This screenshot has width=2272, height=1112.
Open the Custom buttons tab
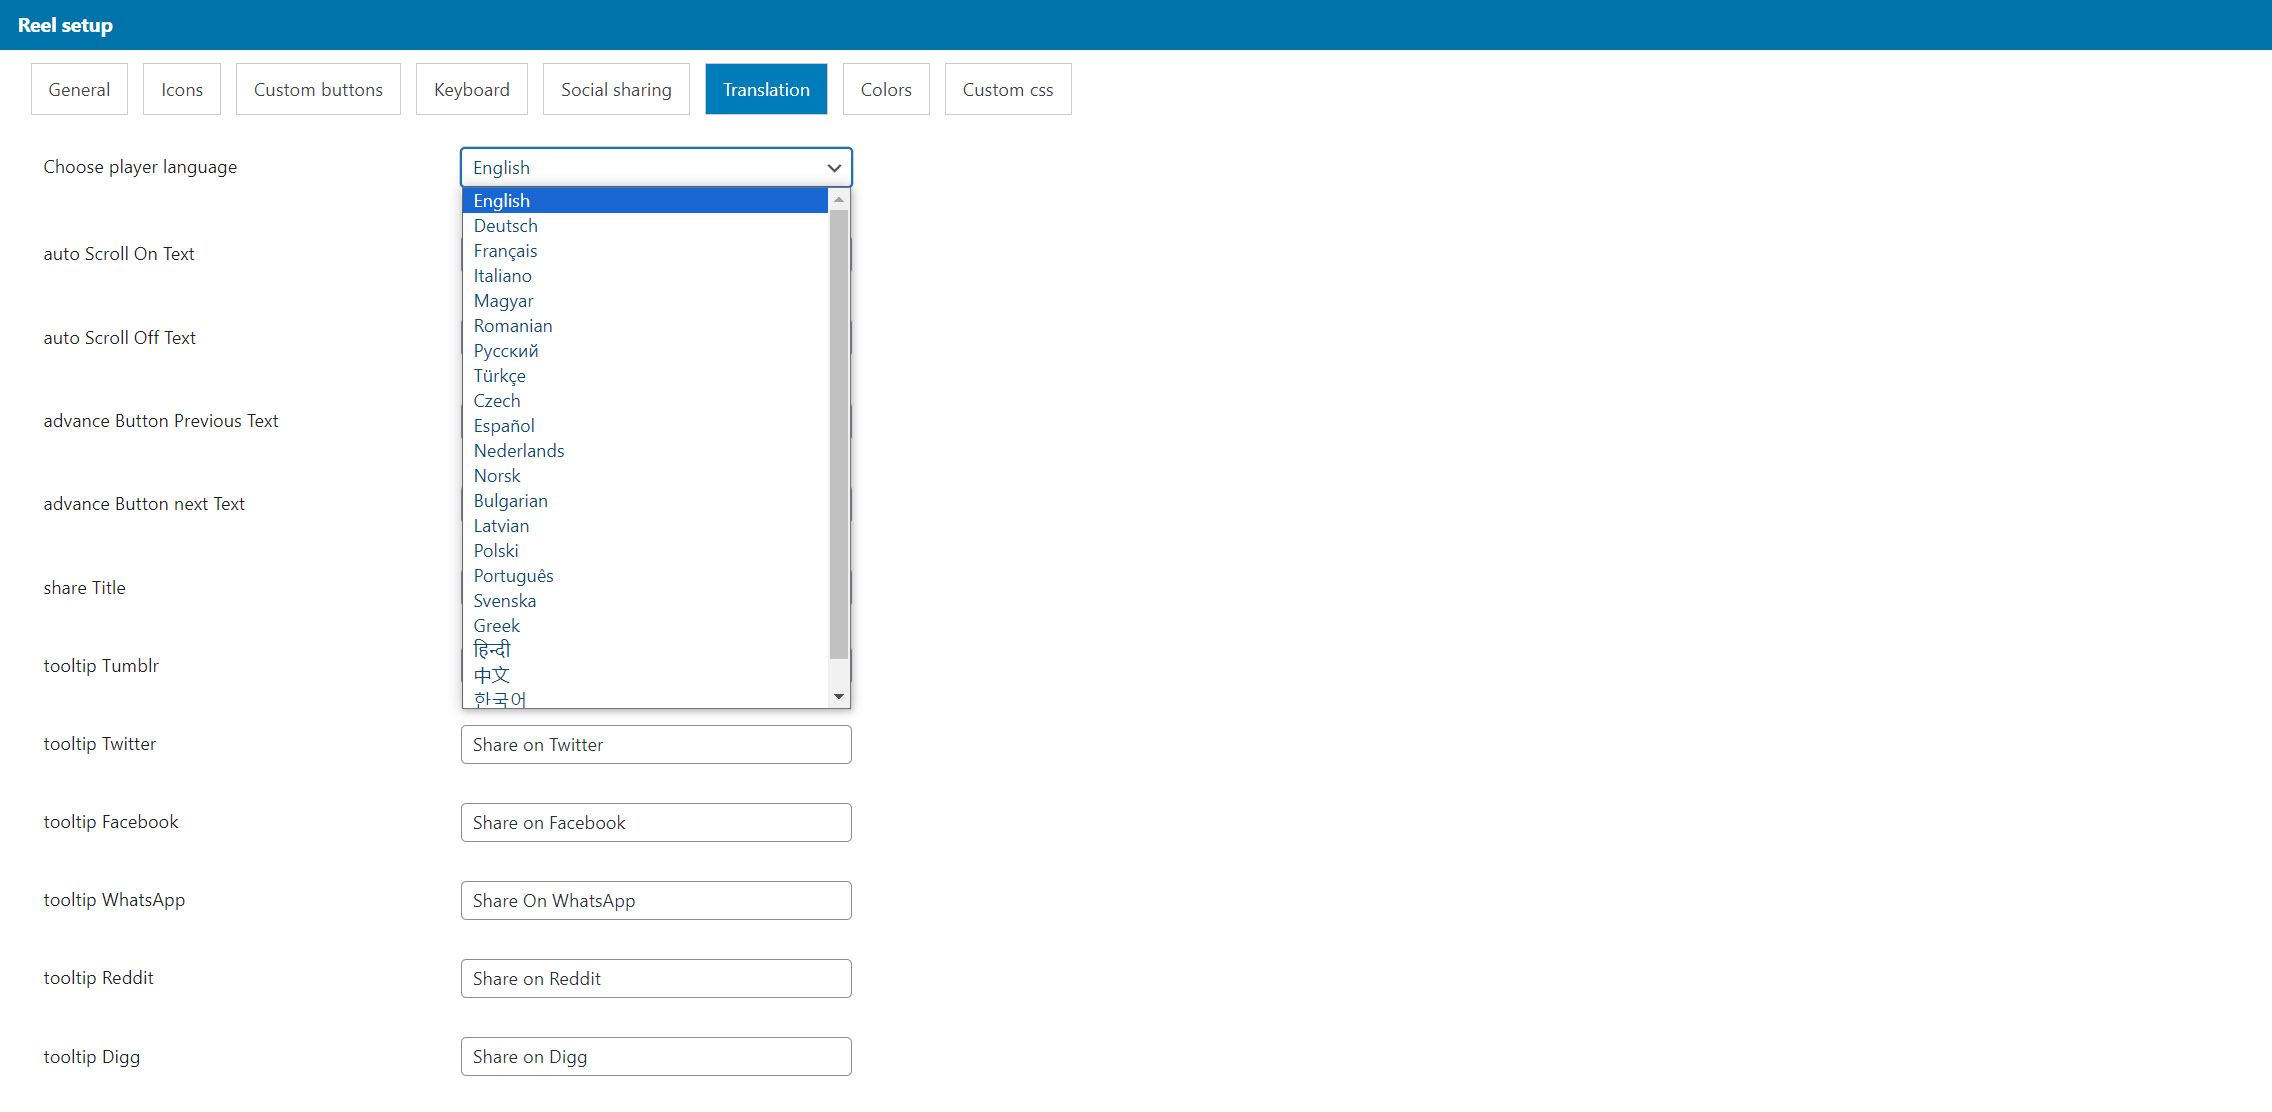[318, 89]
